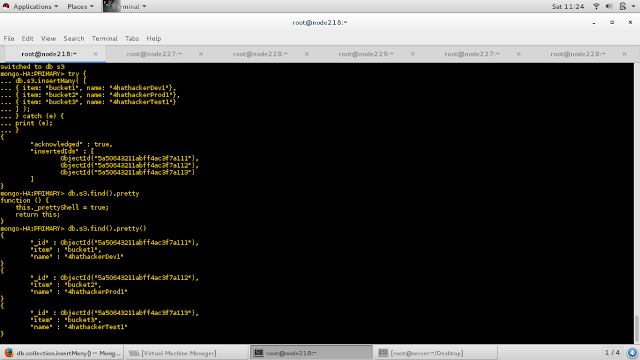This screenshot has width=640, height=360.
Task: Open the clock showing Sat 11:24
Action: pos(568,7)
